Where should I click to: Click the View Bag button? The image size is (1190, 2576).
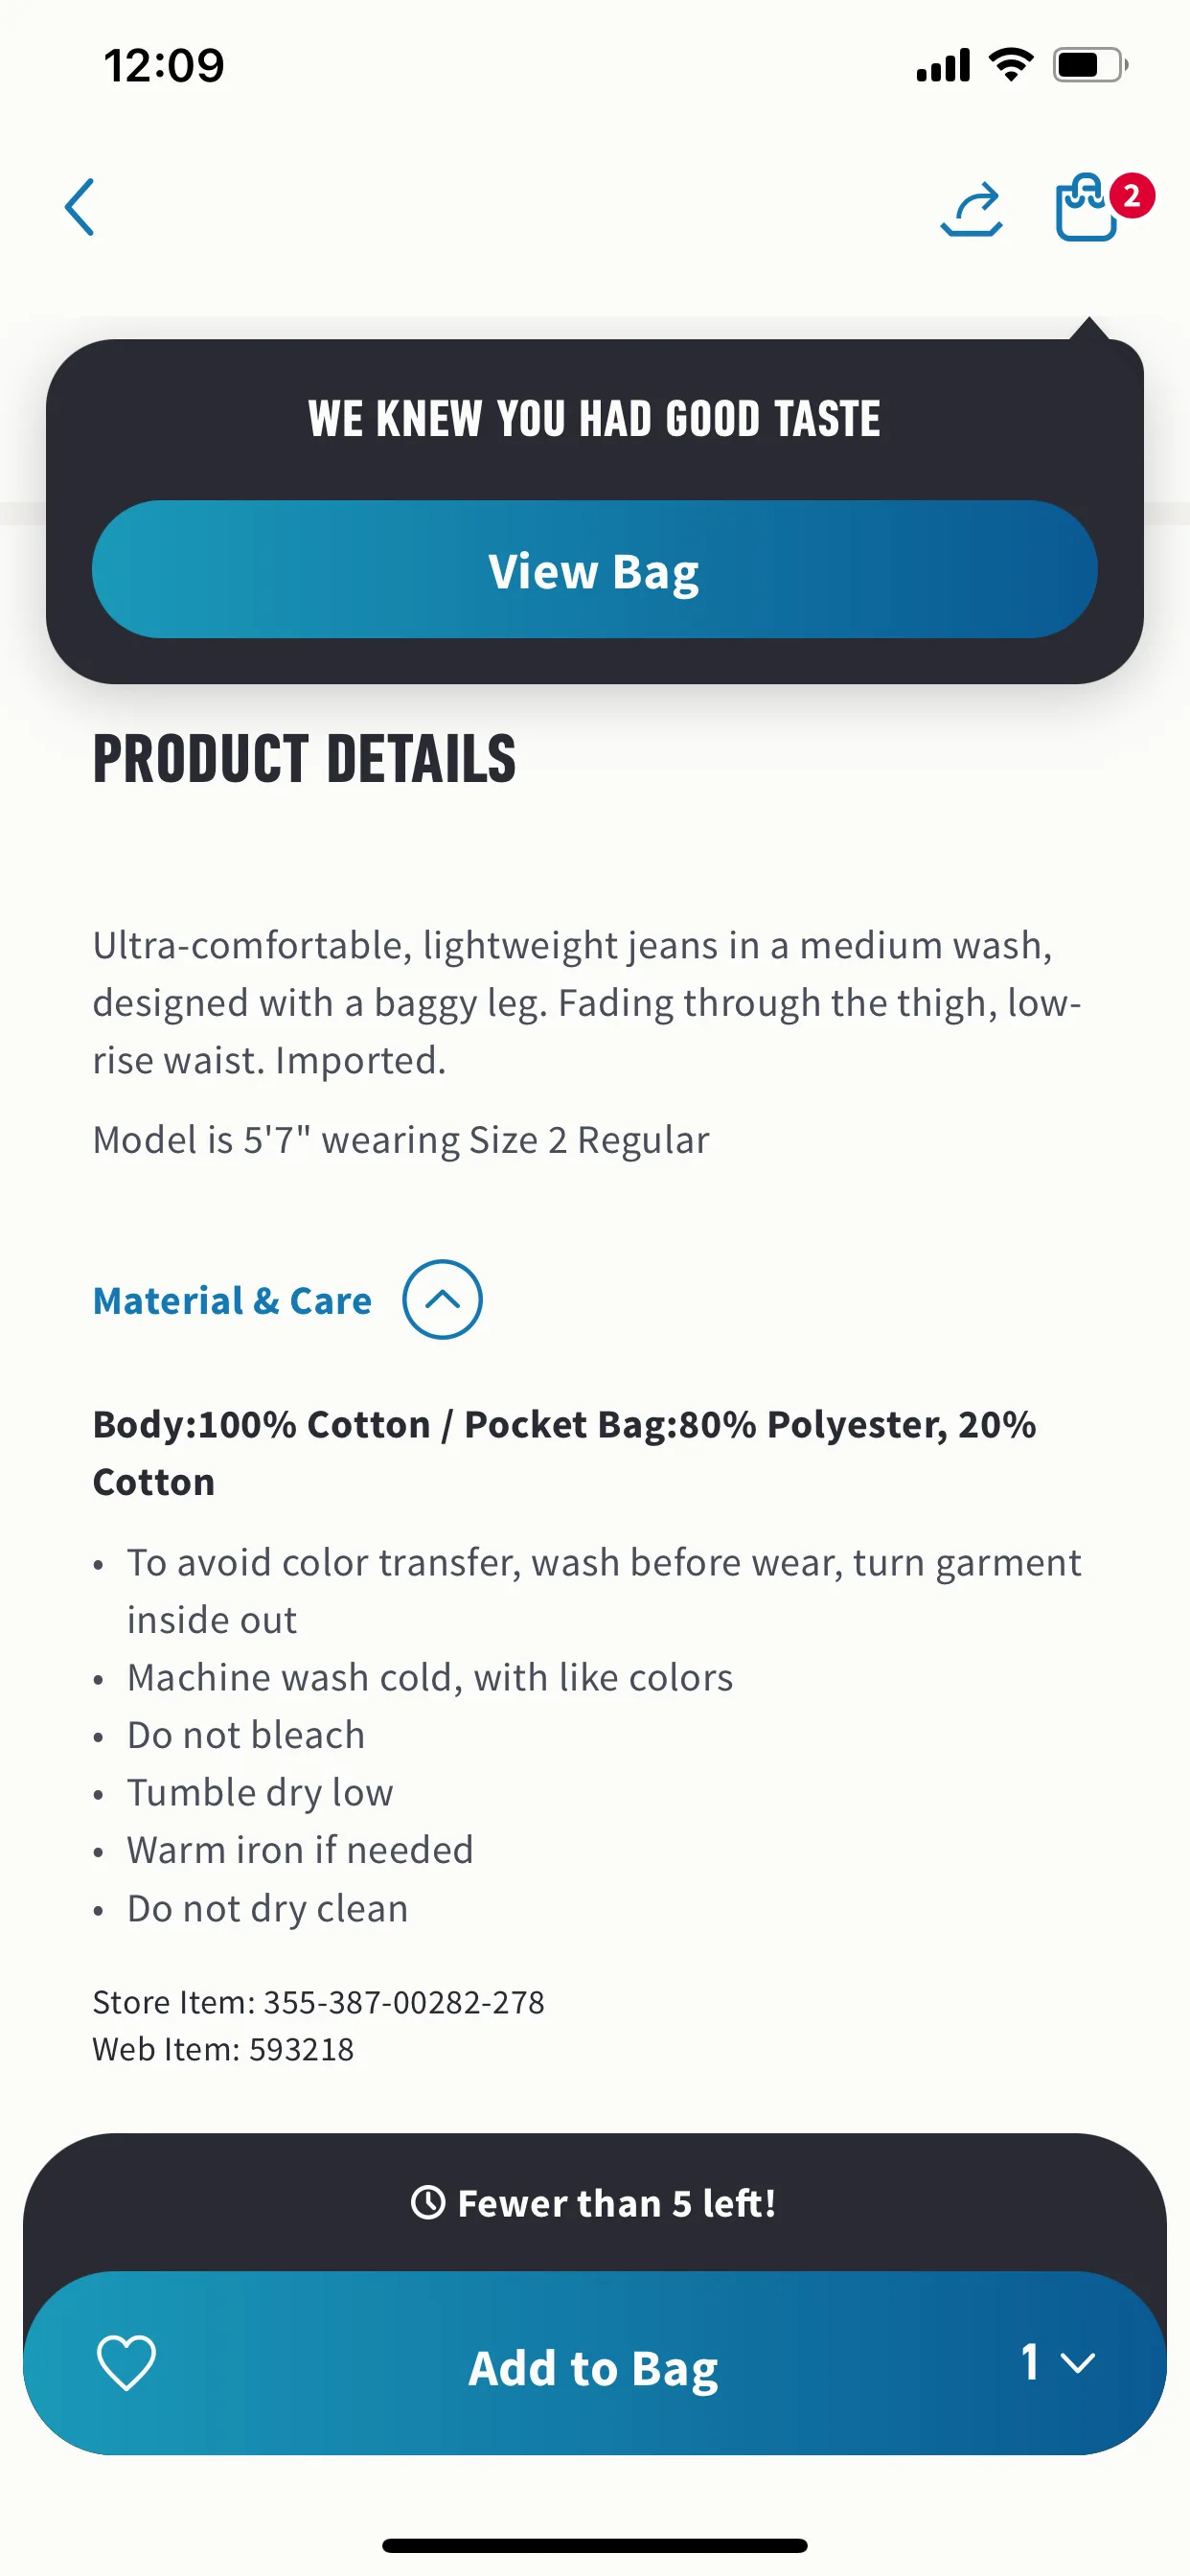pos(595,570)
